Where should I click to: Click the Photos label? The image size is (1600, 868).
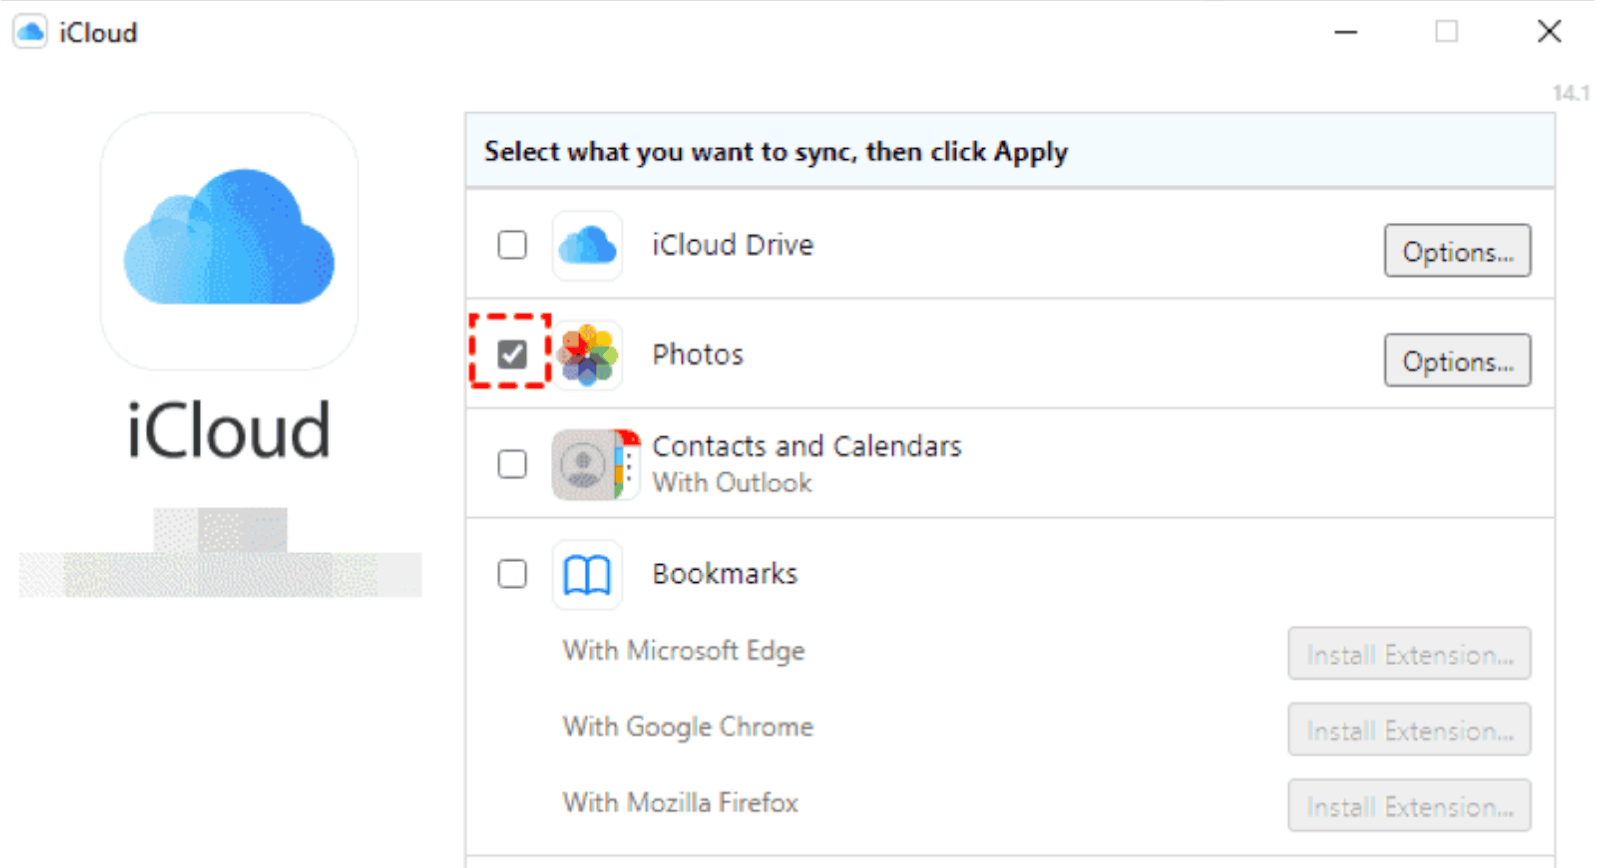coord(698,355)
